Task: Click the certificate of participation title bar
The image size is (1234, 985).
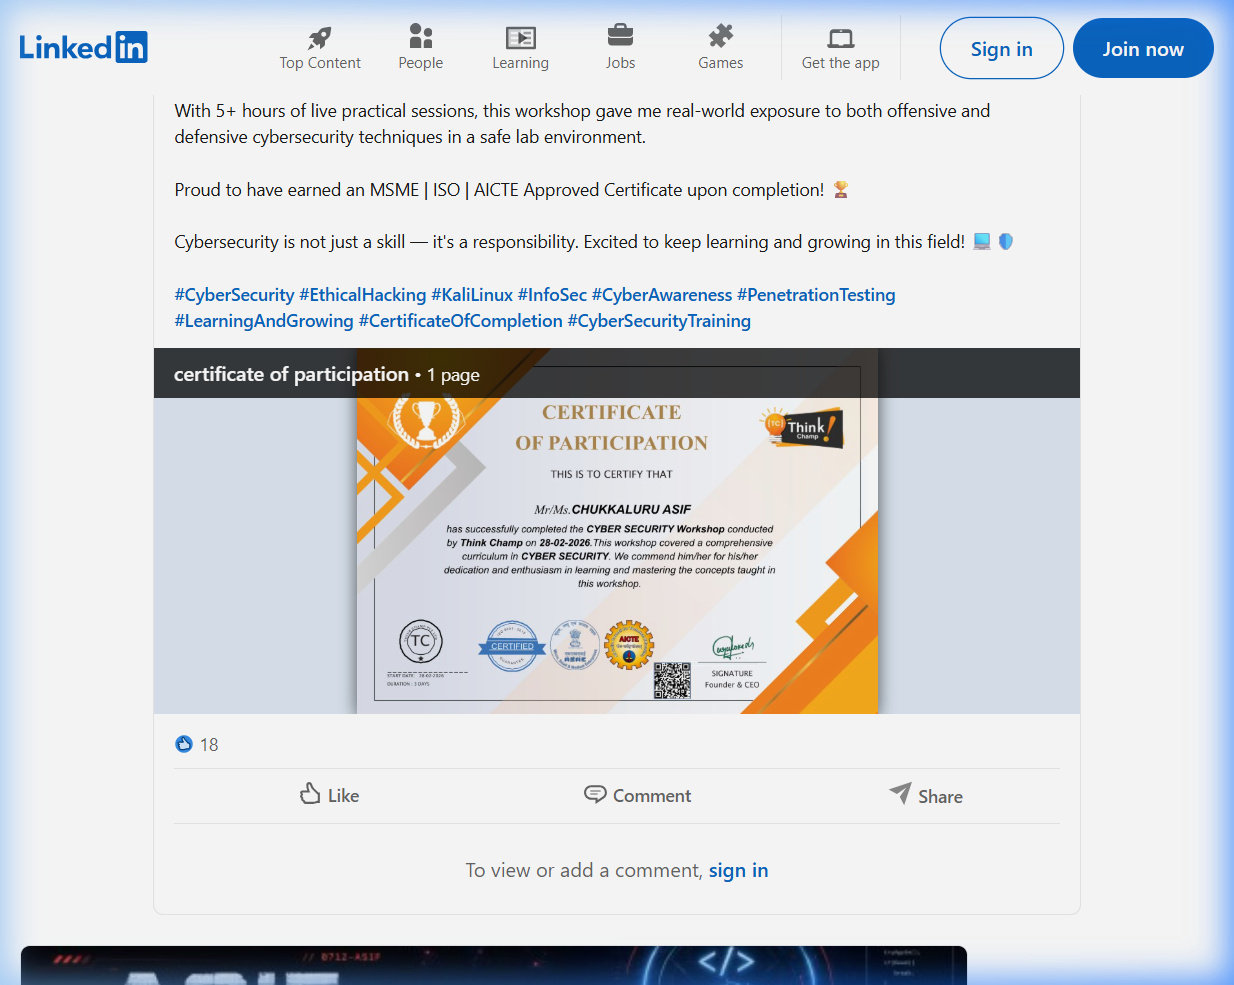Action: click(x=617, y=374)
